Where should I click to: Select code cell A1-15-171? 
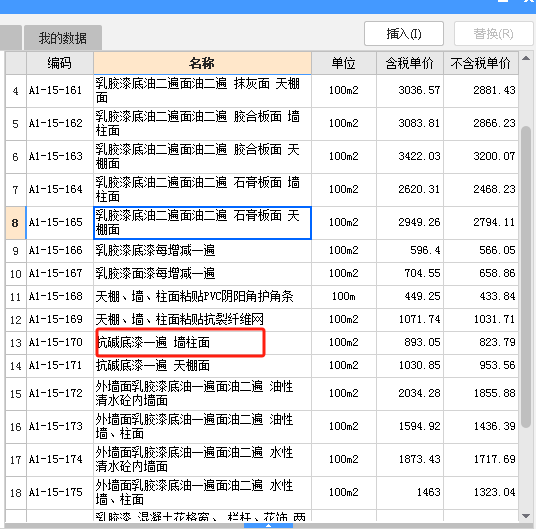(x=60, y=366)
